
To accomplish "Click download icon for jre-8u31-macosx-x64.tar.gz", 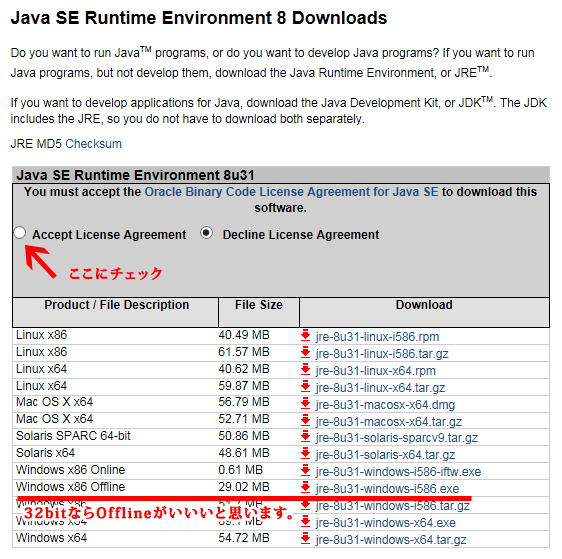I will coord(305,420).
